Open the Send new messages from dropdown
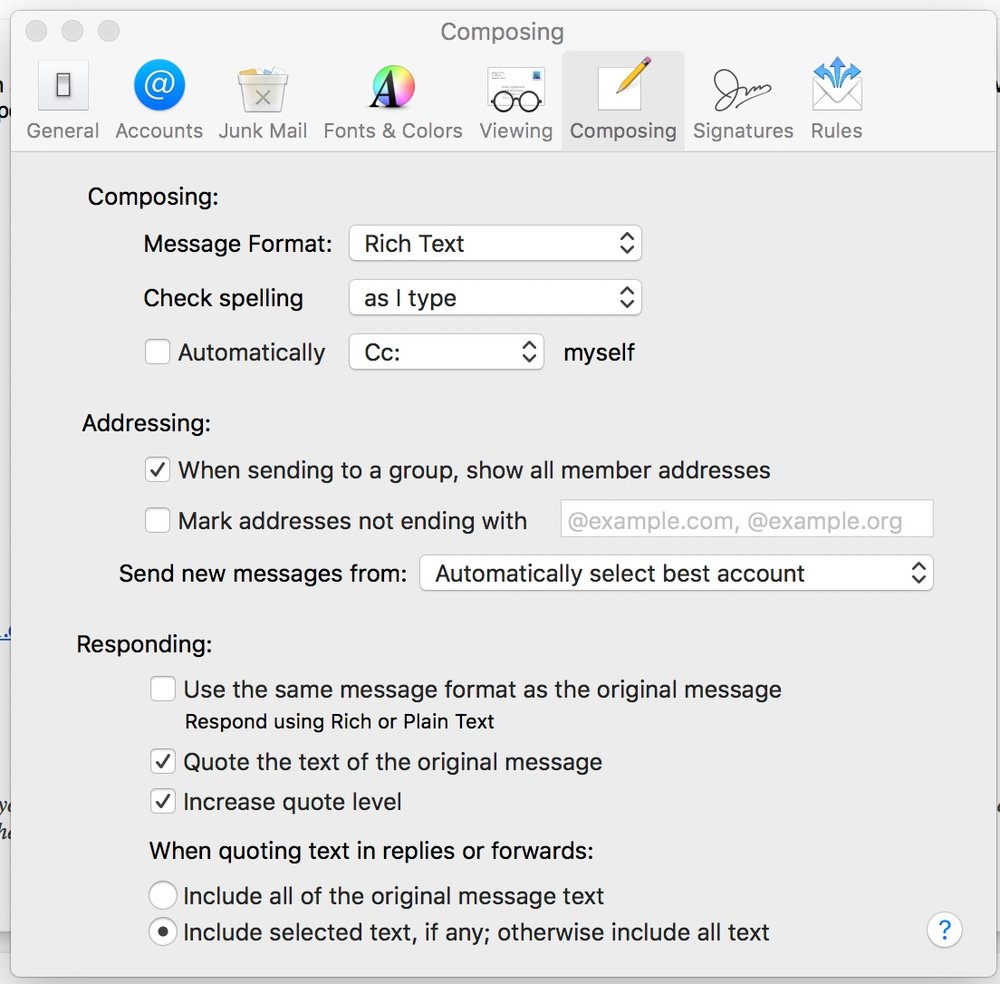The width and height of the screenshot is (1000, 984). (677, 573)
